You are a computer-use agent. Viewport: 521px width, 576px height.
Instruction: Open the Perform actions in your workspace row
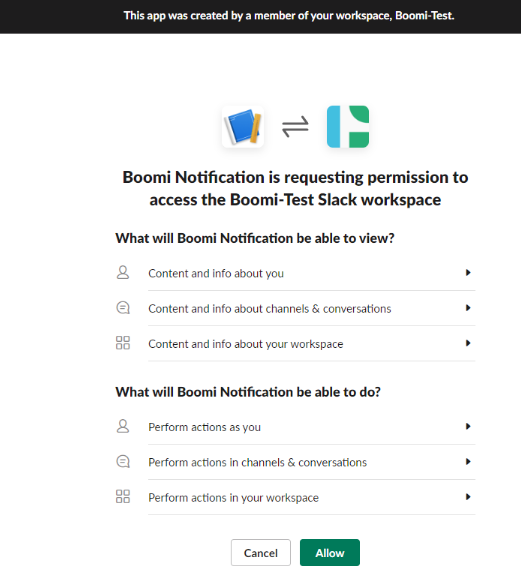pos(295,497)
